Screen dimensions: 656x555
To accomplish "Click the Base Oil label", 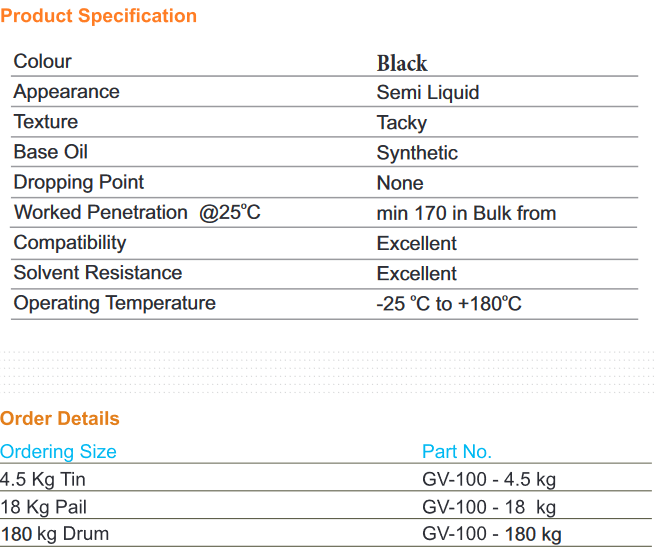I will point(51,152).
